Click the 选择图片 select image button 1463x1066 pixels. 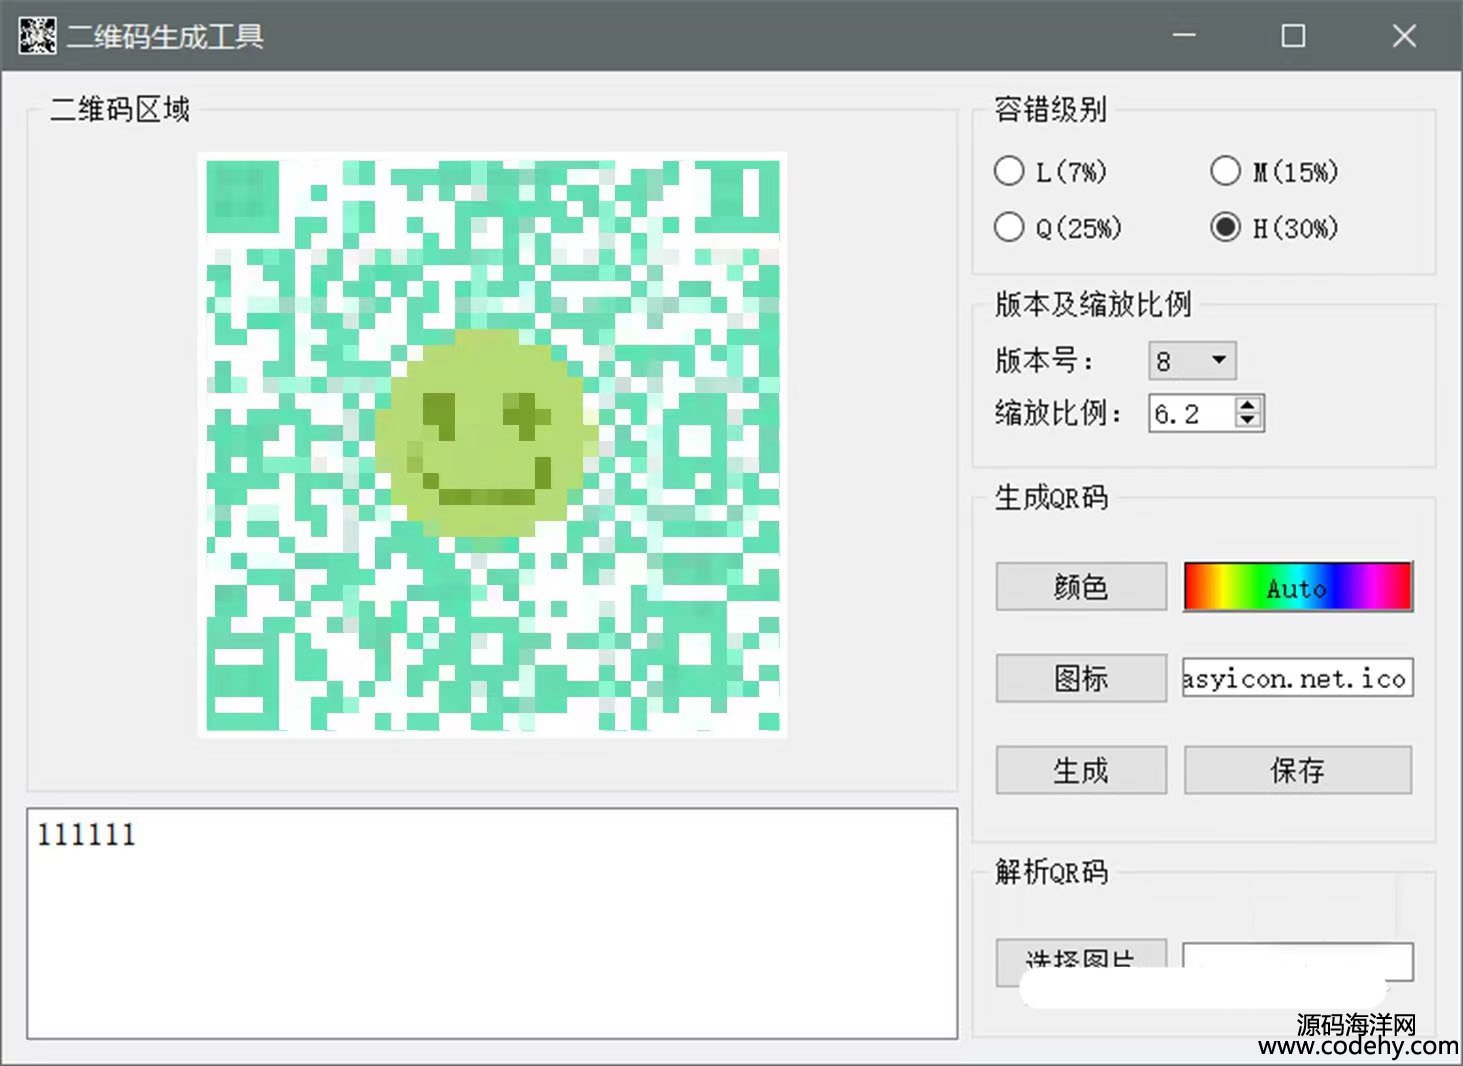click(1080, 959)
